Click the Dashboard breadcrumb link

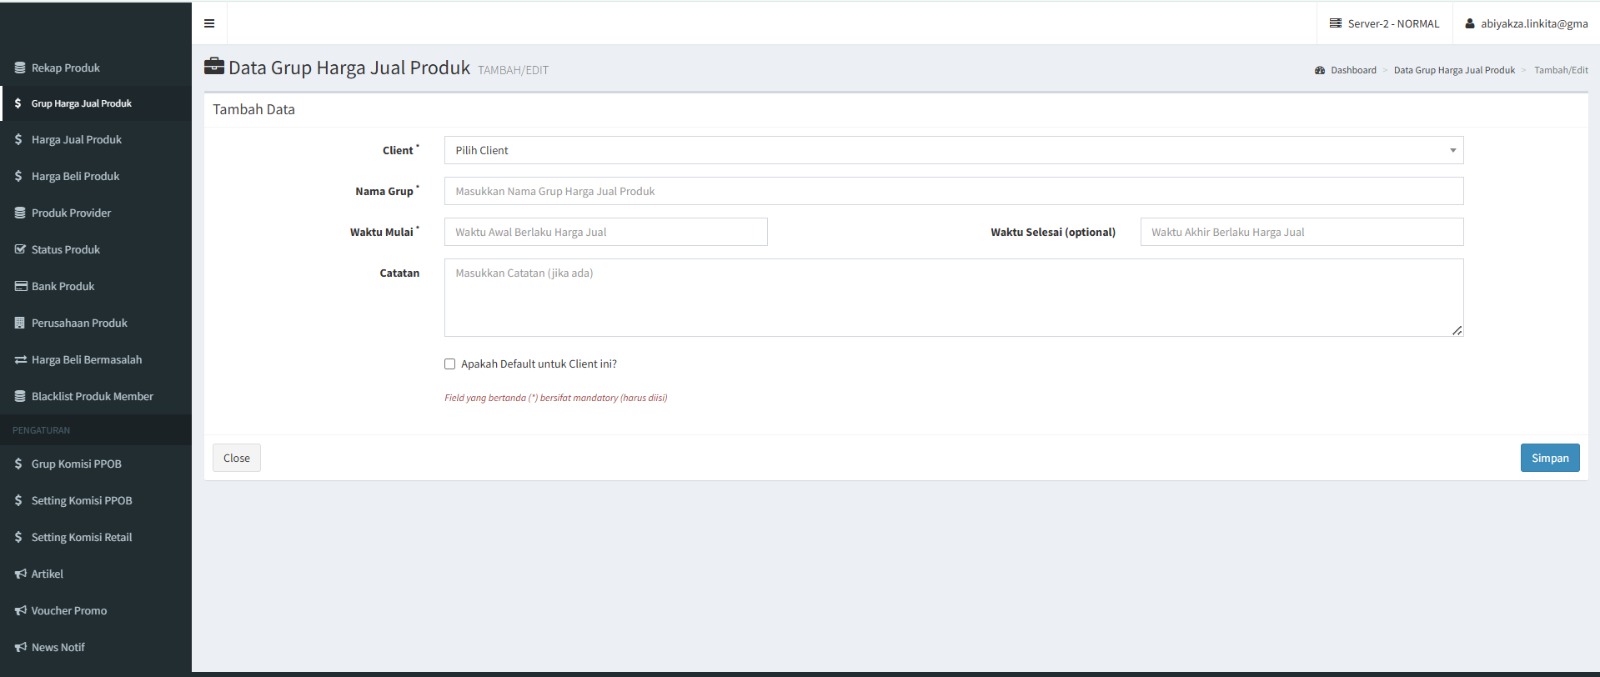pyautogui.click(x=1352, y=70)
